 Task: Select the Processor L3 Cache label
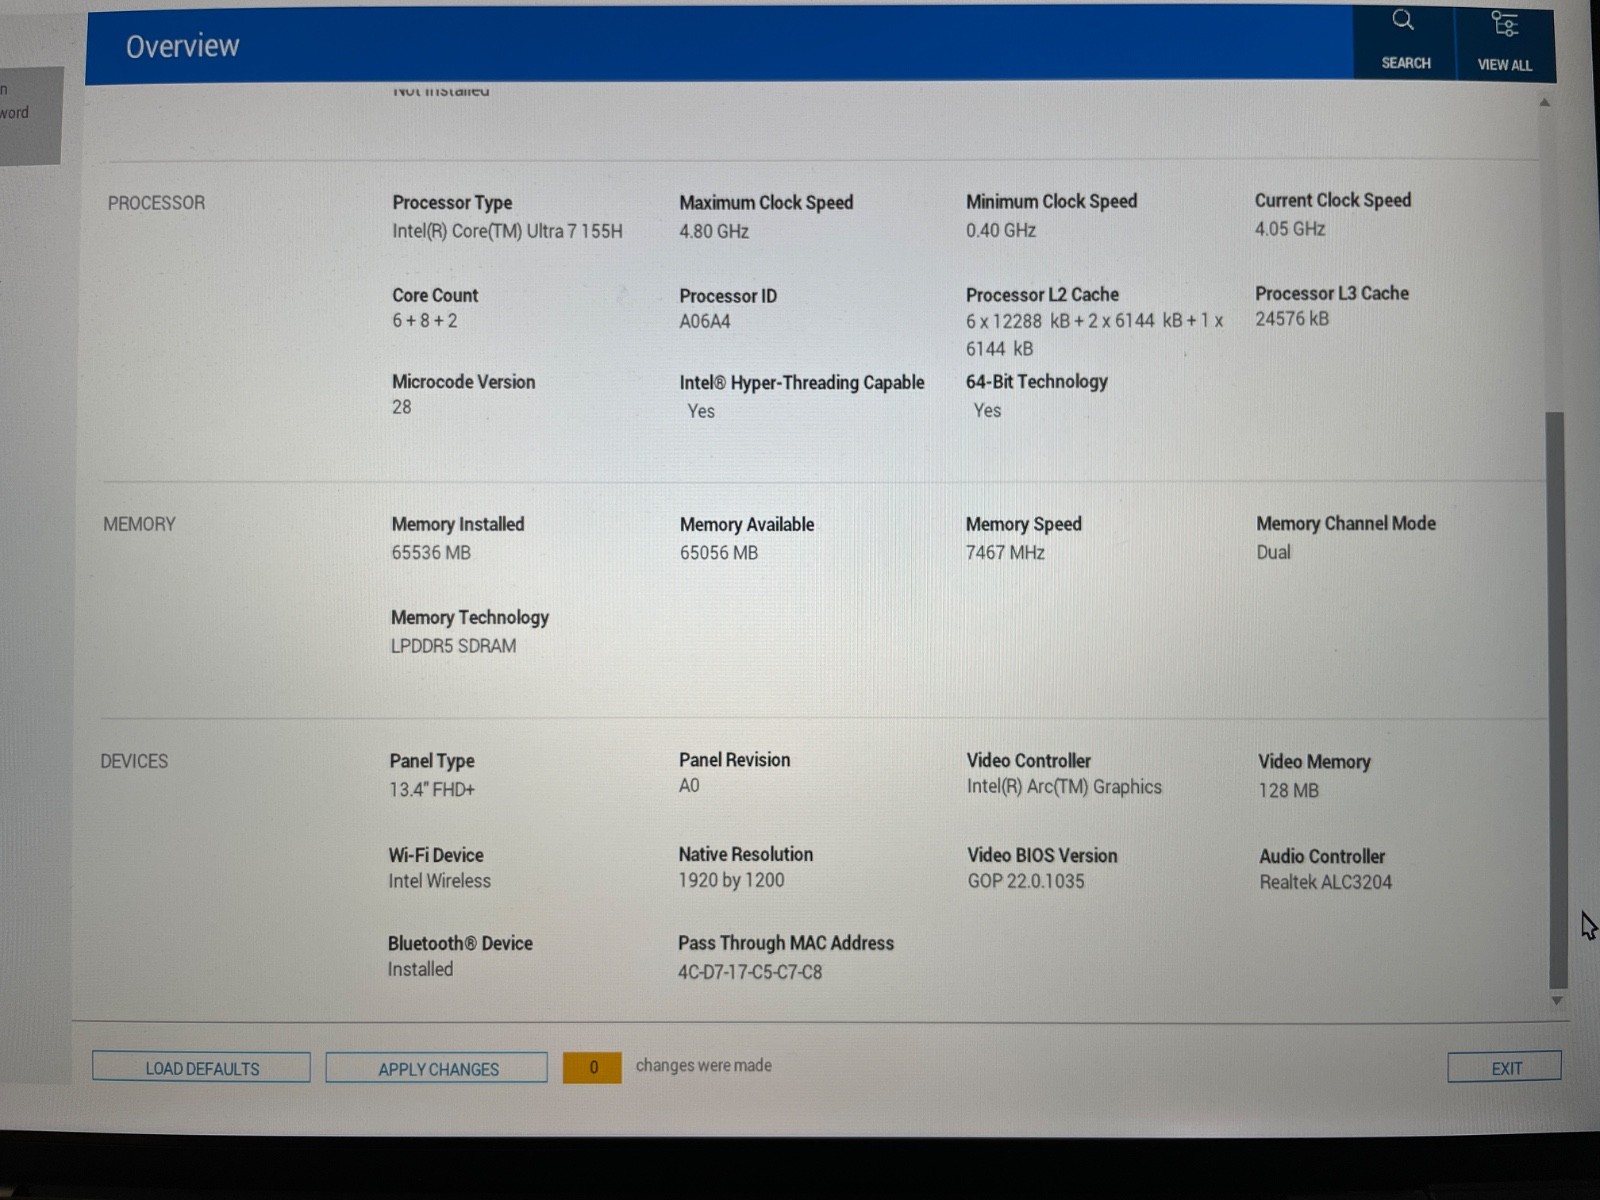click(x=1332, y=293)
